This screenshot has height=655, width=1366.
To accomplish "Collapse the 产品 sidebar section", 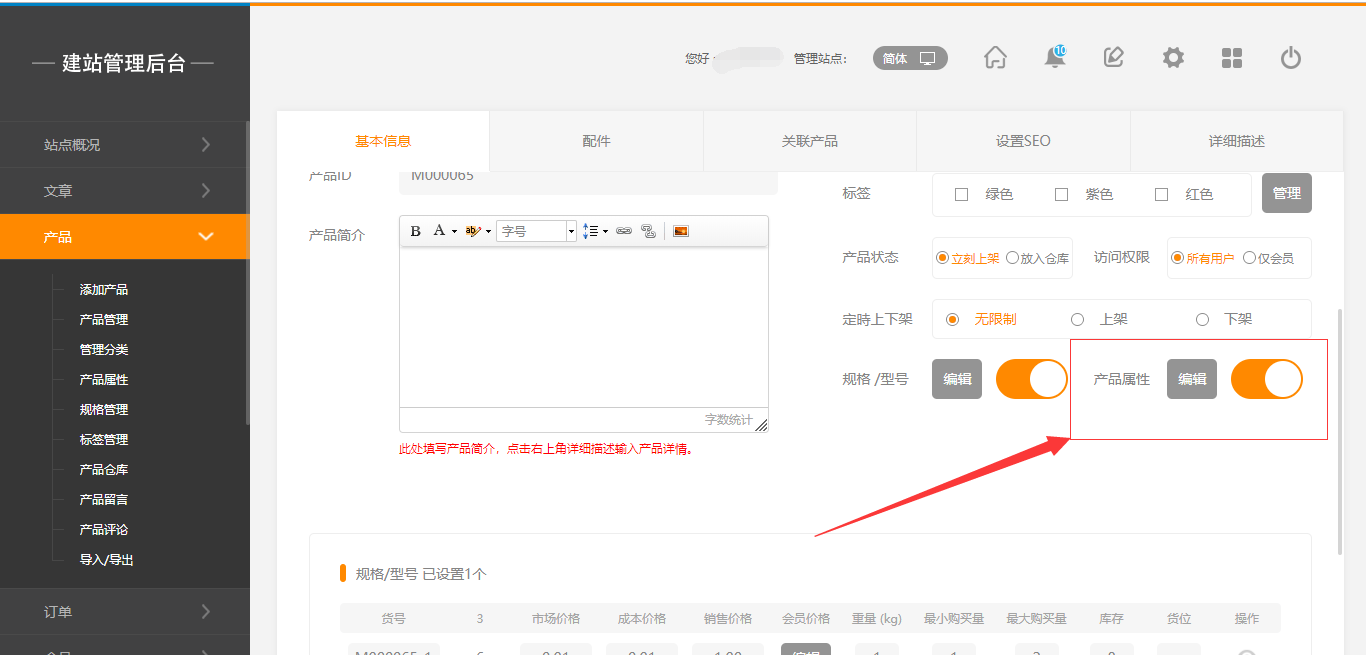I will point(124,237).
